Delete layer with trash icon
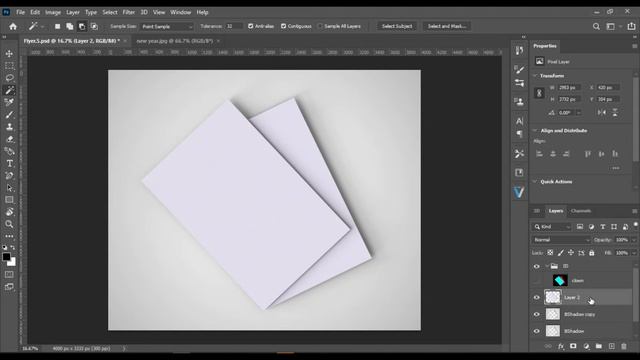This screenshot has height=360, width=640. click(x=624, y=346)
